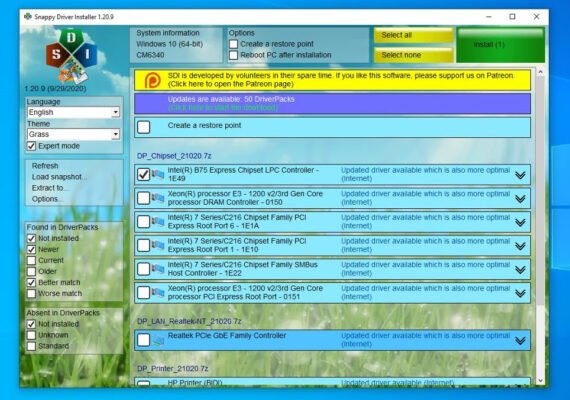Expand PCI Express Root Port 1 details
This screenshot has height=400, width=570.
520,246
